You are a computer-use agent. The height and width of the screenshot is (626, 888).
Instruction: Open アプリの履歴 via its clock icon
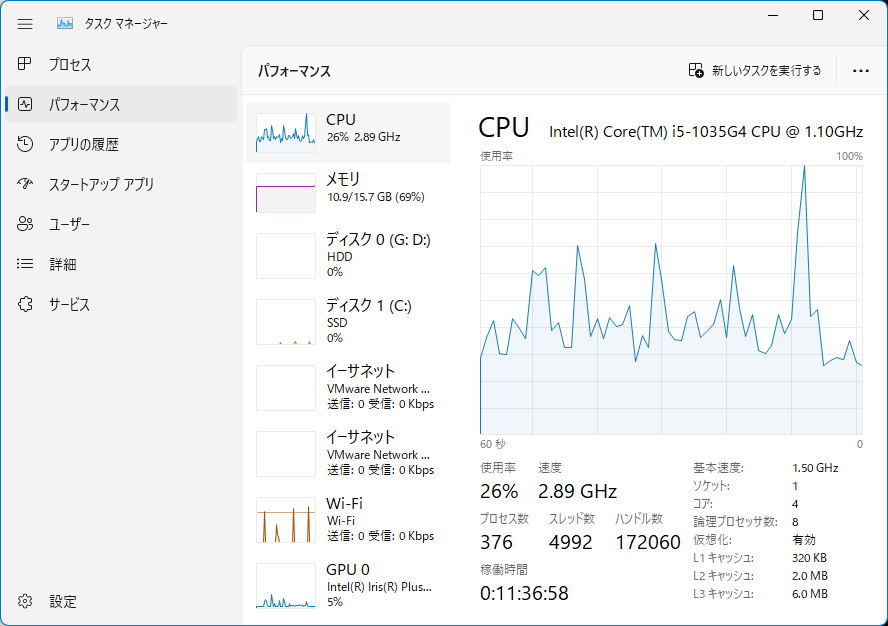(x=23, y=144)
